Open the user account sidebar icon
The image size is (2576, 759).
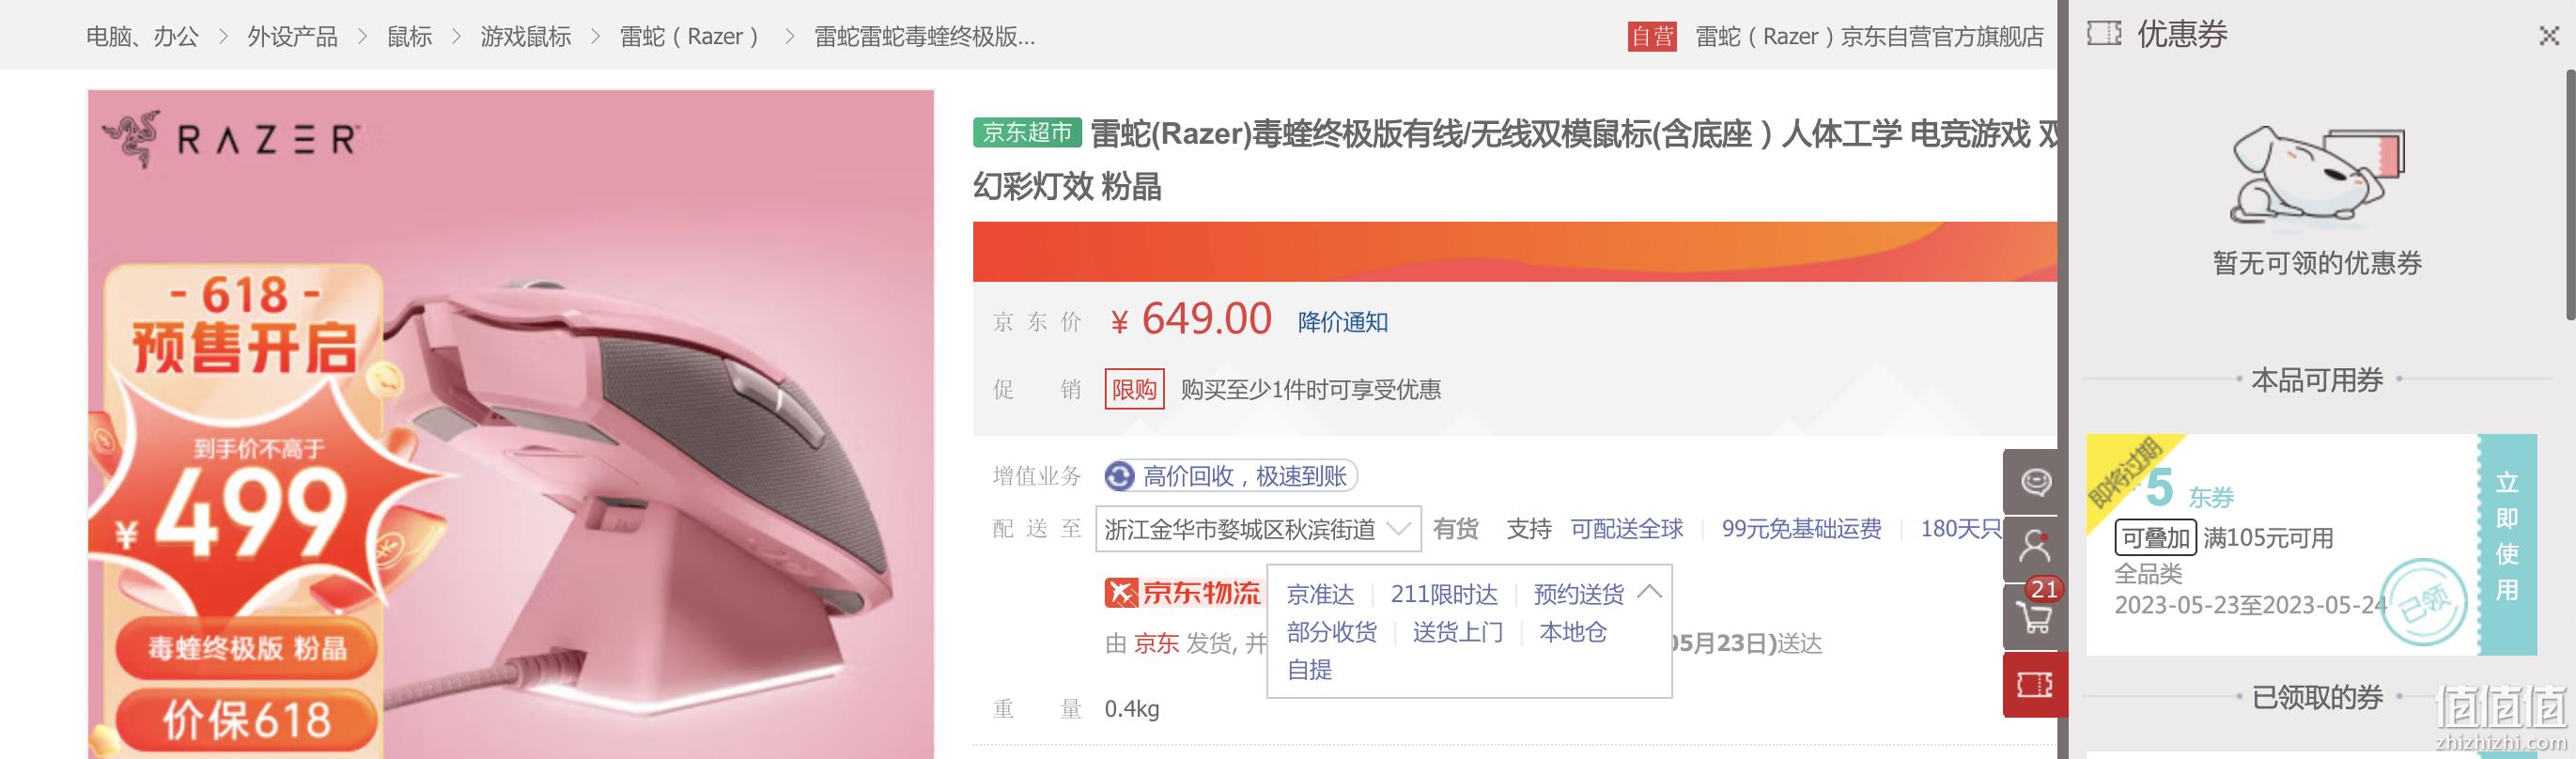tap(2035, 548)
